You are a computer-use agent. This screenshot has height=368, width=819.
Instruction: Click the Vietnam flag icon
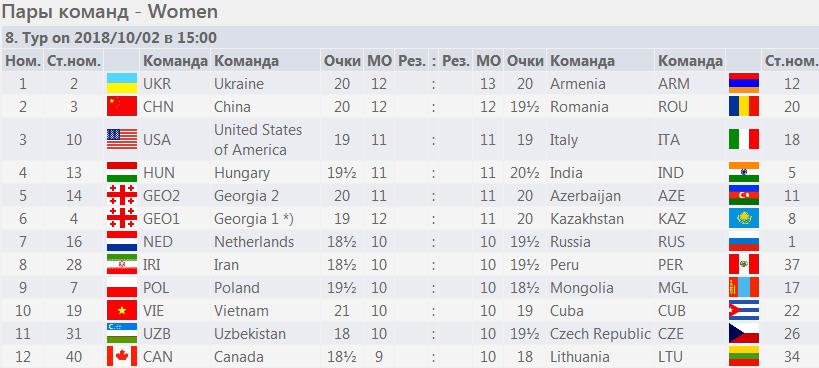click(x=122, y=311)
